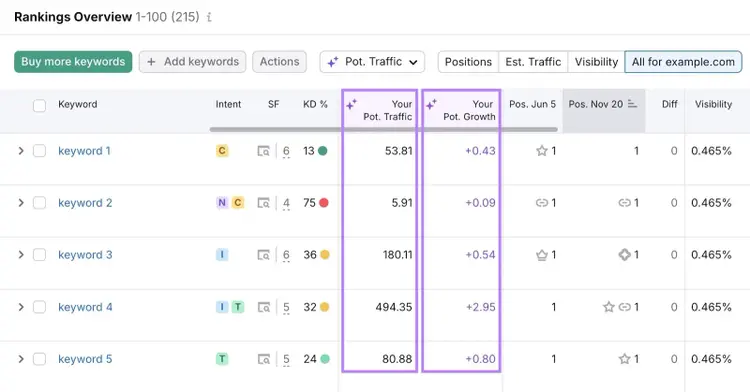Click the SF count 6 for keyword 1
Screen dimensions: 750x392
[x=286, y=151]
